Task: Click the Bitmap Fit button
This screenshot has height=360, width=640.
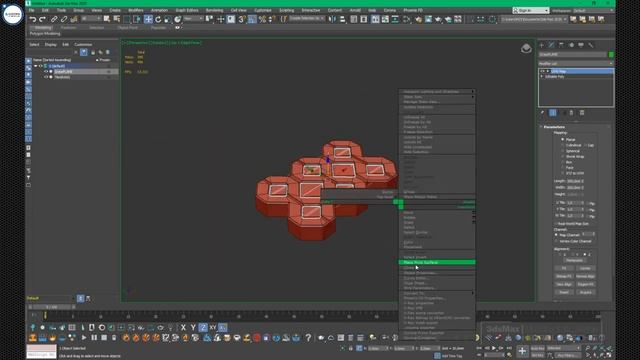Action: 564,276
